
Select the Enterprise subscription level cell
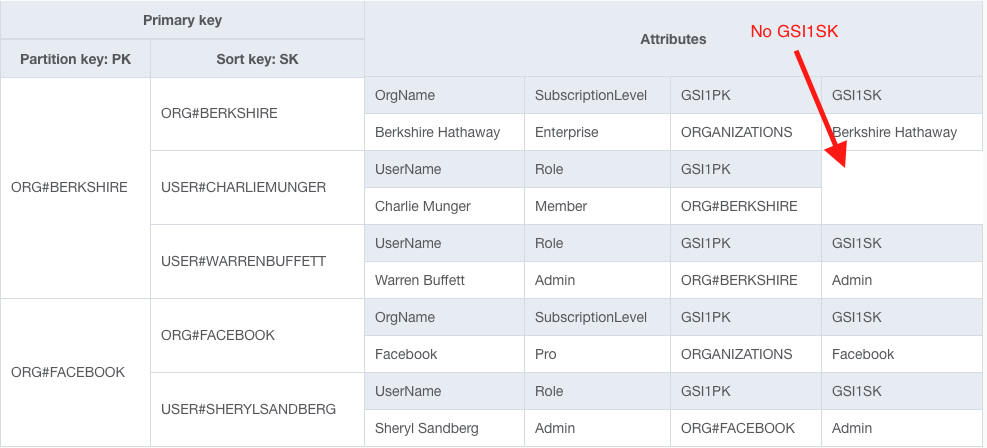click(567, 132)
